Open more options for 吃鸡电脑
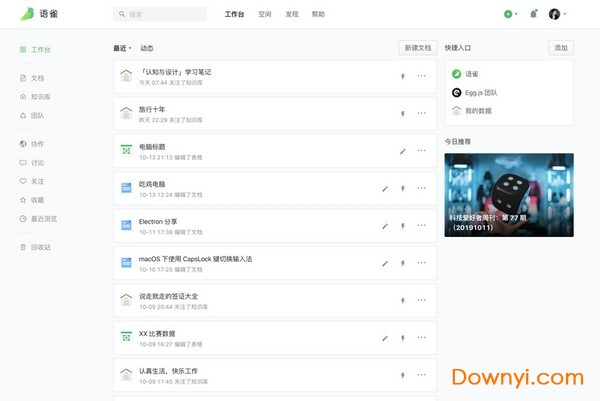Screen dimensions: 600x401 point(422,188)
